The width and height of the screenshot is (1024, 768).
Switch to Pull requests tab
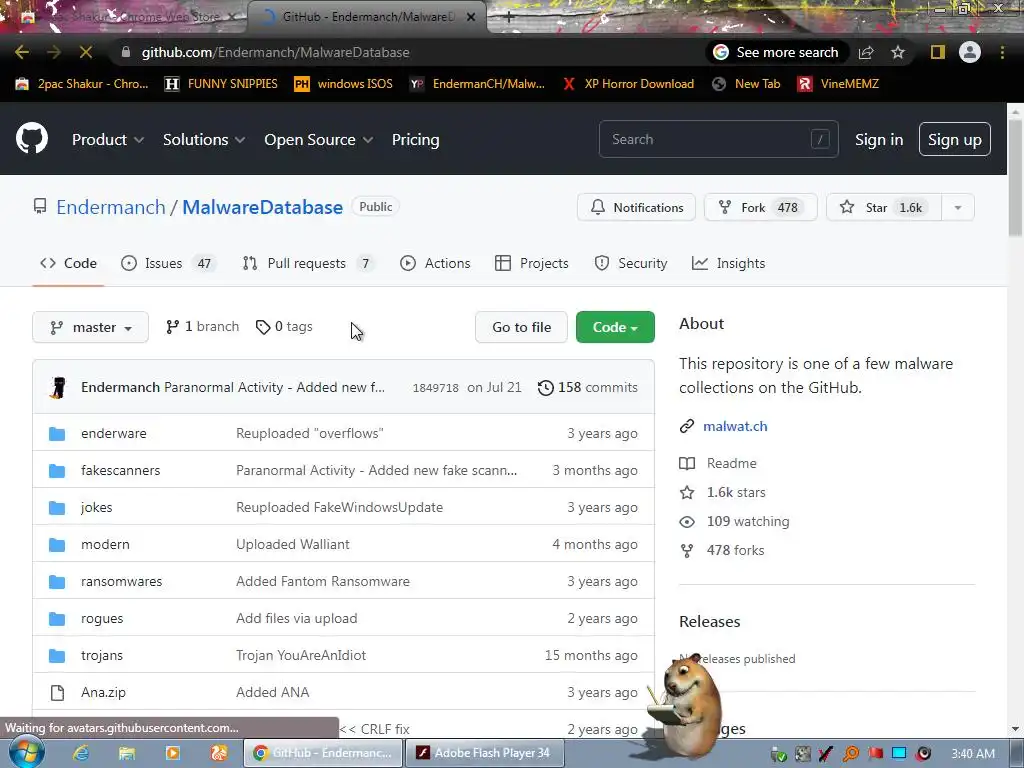pos(308,263)
